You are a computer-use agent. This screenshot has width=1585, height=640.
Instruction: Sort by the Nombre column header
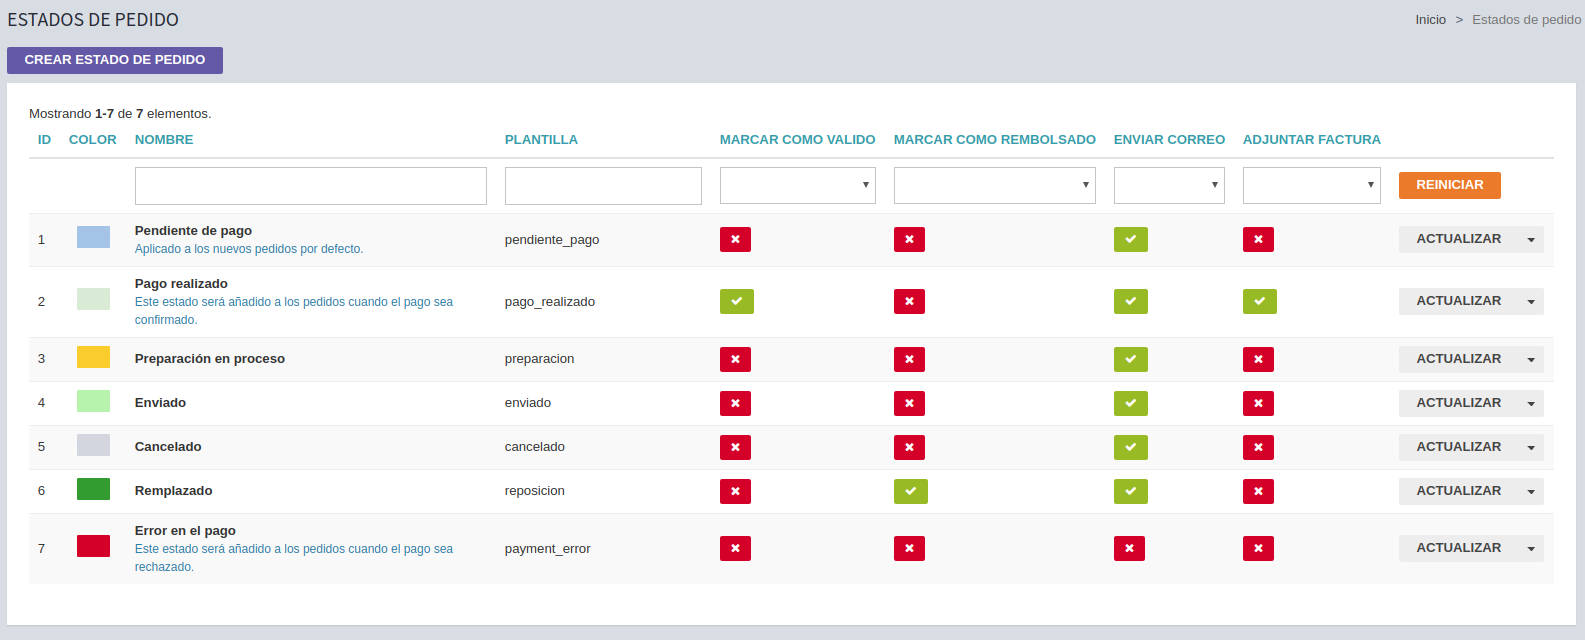(164, 140)
